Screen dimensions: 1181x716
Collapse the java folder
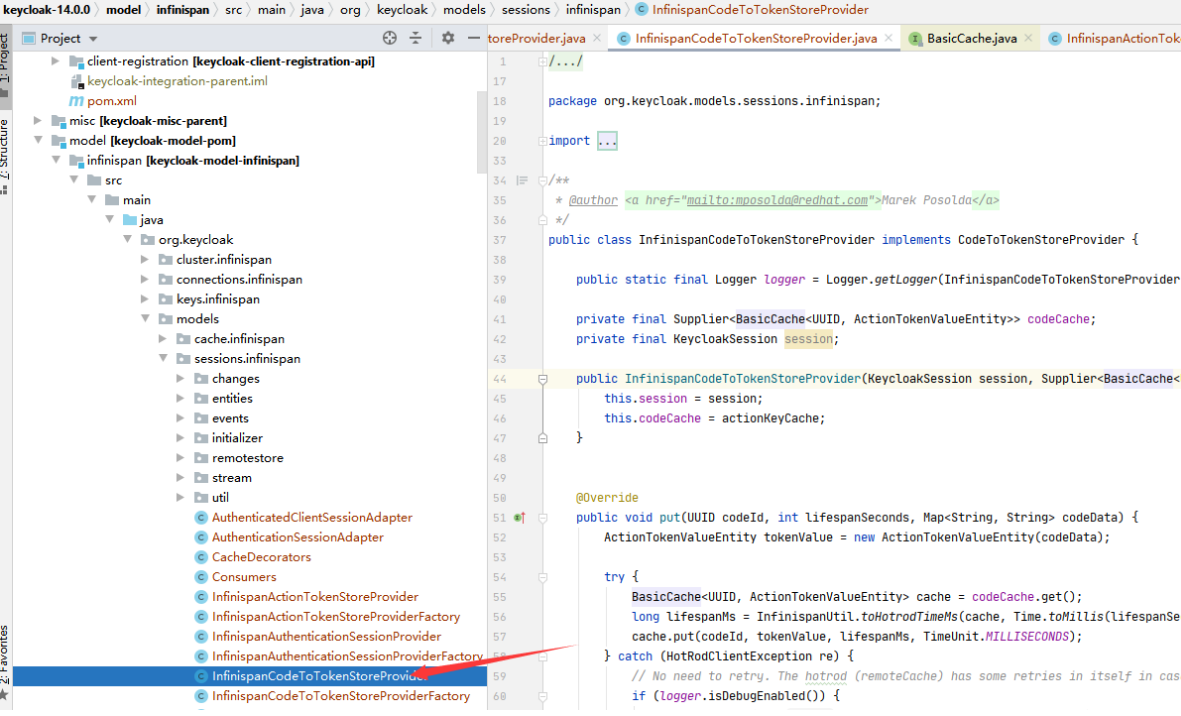tap(110, 219)
